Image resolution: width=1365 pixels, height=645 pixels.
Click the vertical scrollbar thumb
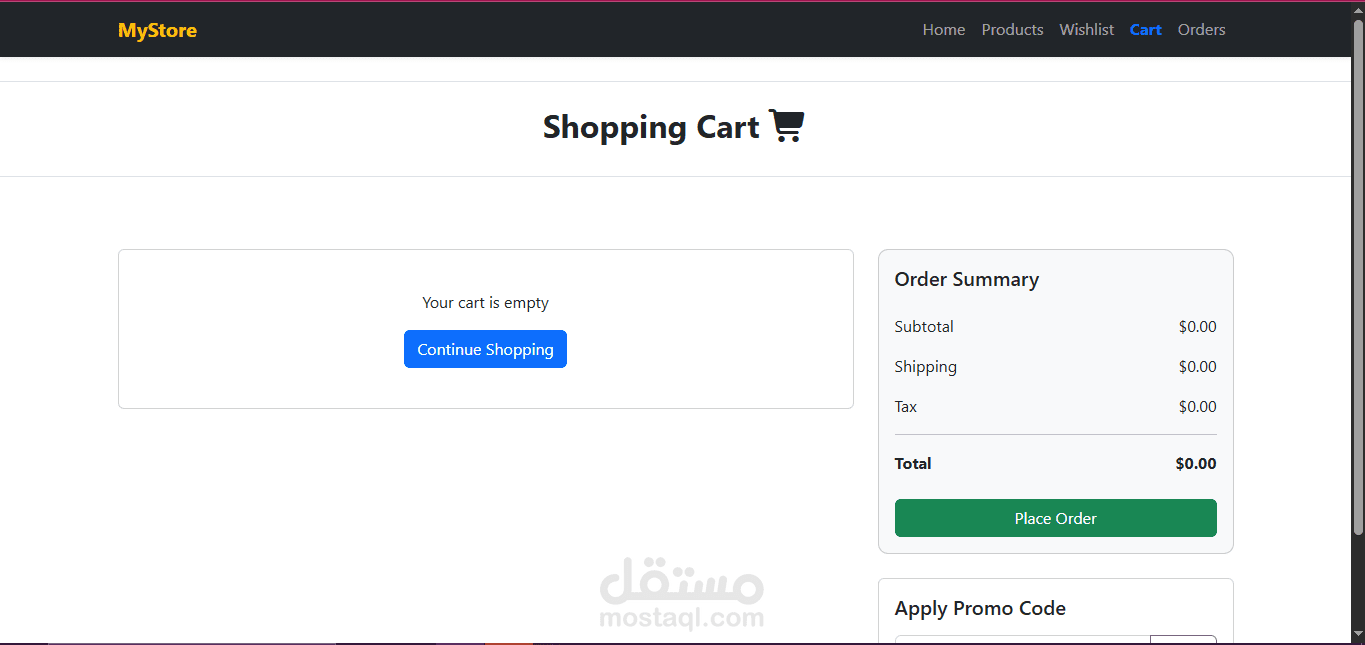click(x=1358, y=276)
